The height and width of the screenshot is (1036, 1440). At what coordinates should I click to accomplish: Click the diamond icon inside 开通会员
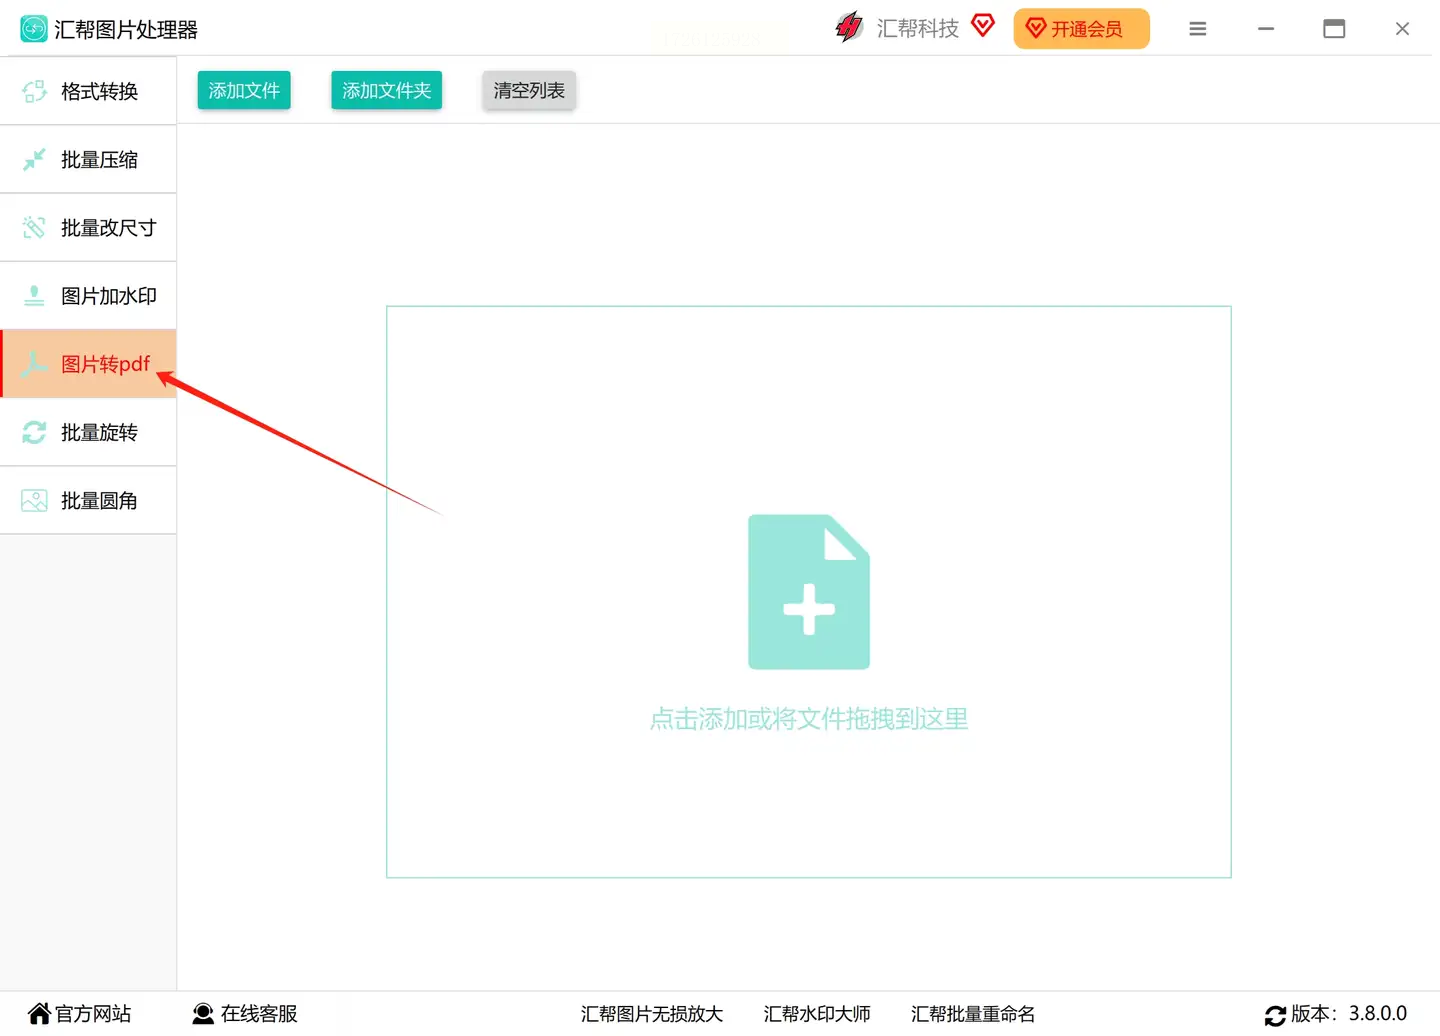point(1036,29)
